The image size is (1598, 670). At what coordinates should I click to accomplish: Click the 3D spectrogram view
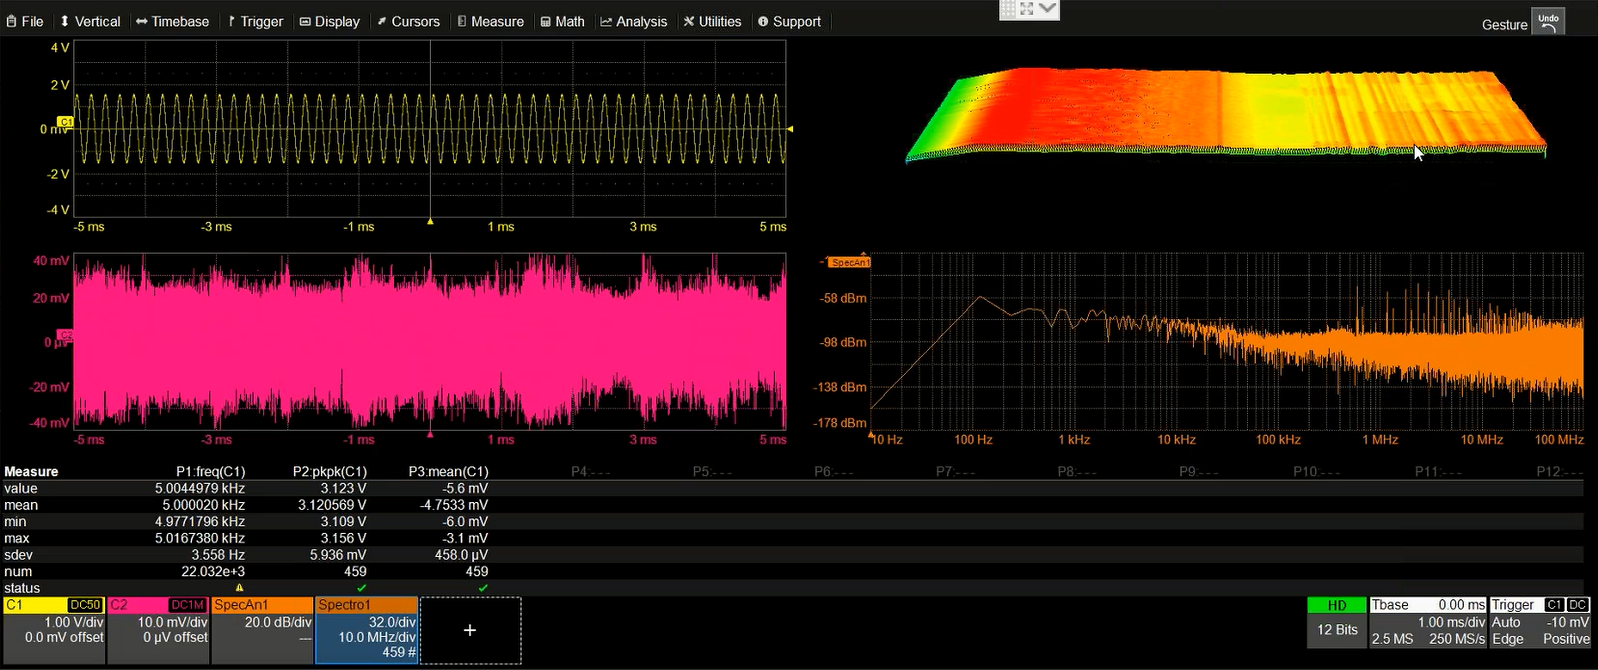[x=1225, y=115]
